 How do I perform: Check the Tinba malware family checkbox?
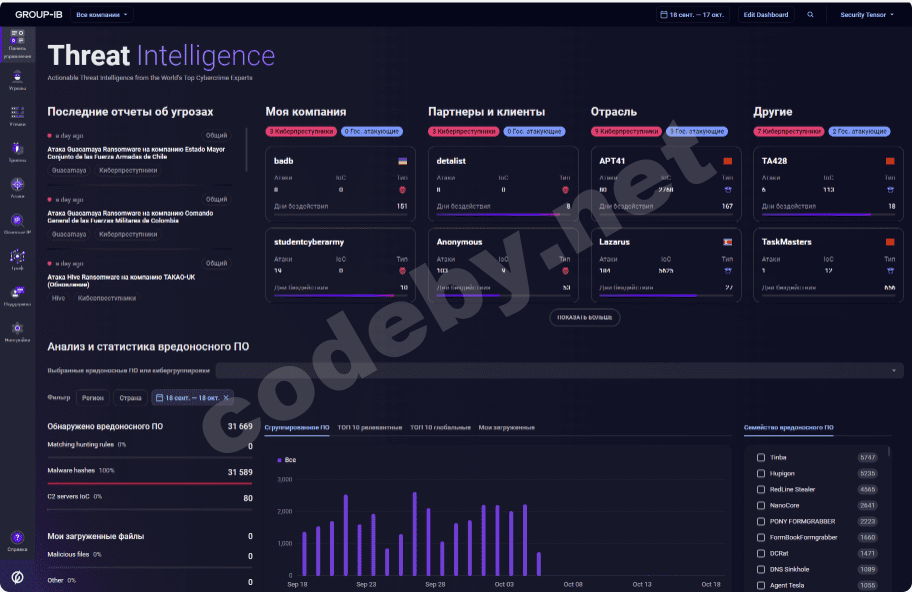(x=761, y=458)
